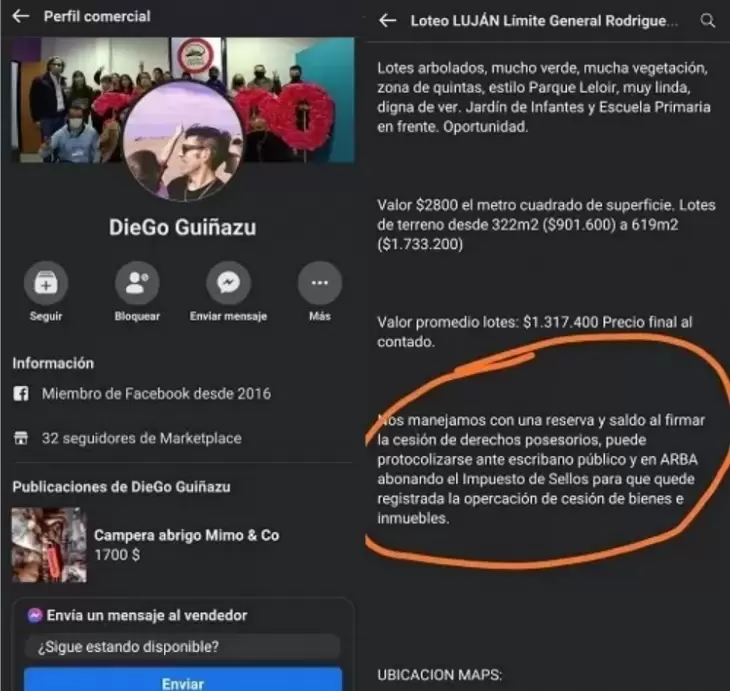Go back from the Loteo LUJÁN listing
730x691 pixels.
pyautogui.click(x=387, y=20)
